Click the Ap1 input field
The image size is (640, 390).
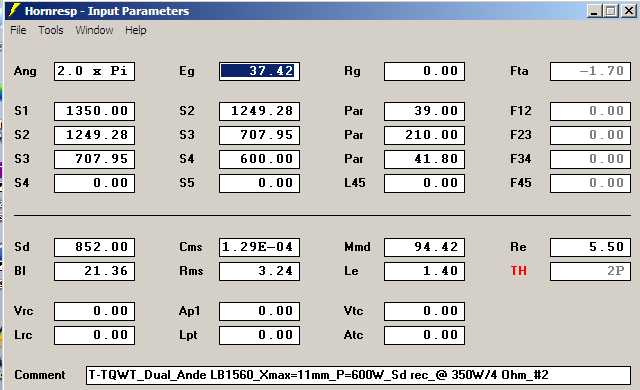pyautogui.click(x=259, y=311)
